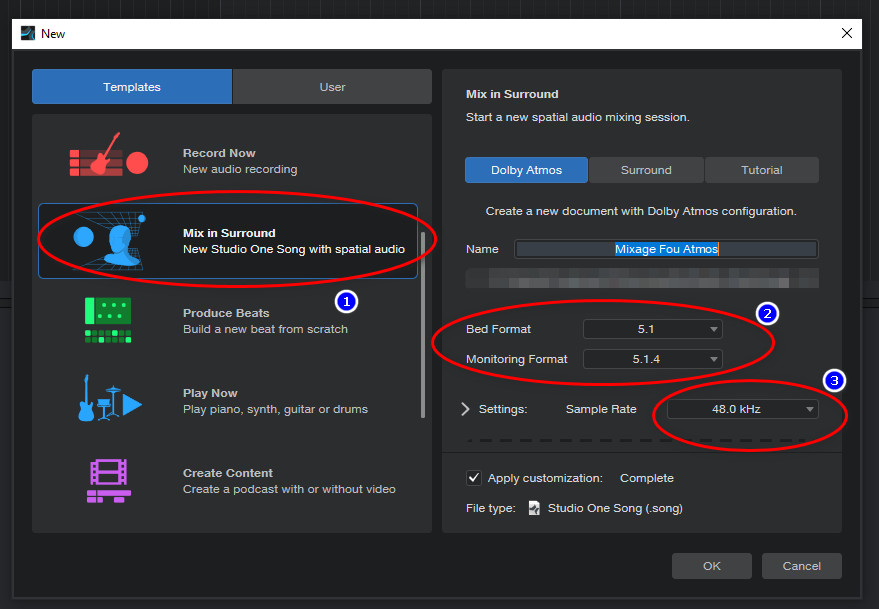The height and width of the screenshot is (609, 879).
Task: Open the Bed Format dropdown
Action: [x=653, y=329]
